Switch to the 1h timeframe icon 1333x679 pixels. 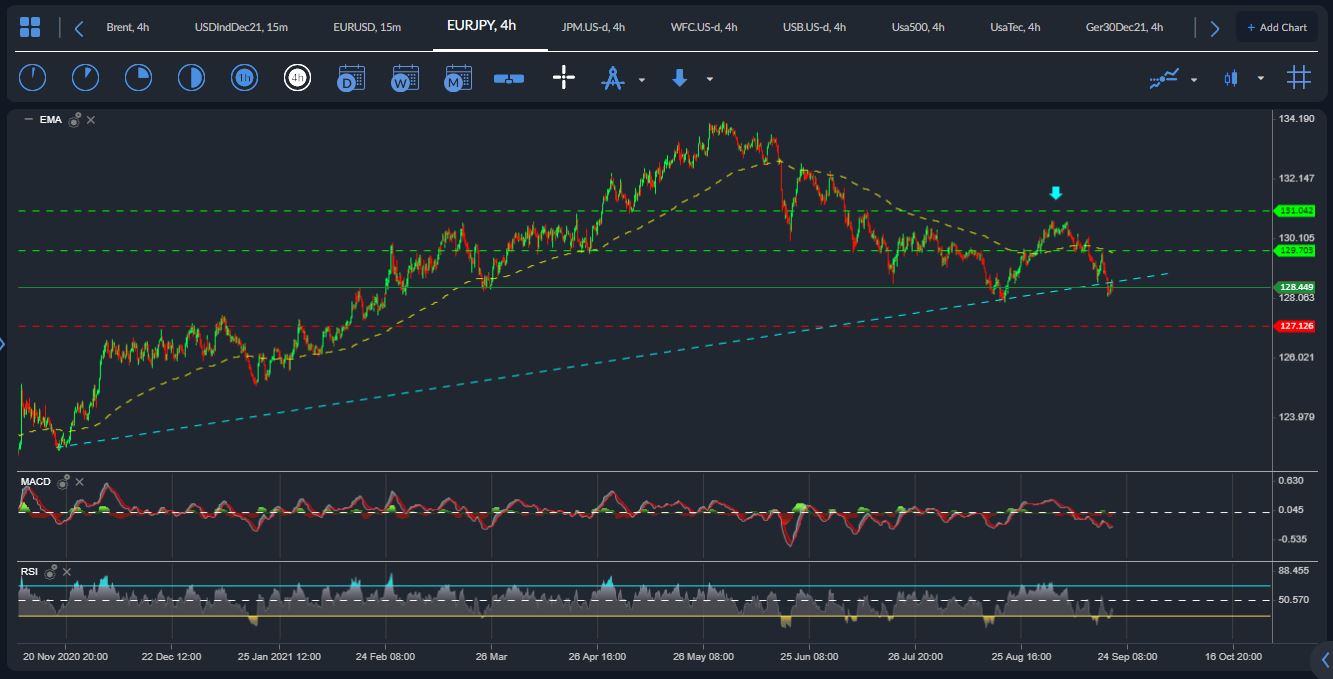tap(244, 77)
